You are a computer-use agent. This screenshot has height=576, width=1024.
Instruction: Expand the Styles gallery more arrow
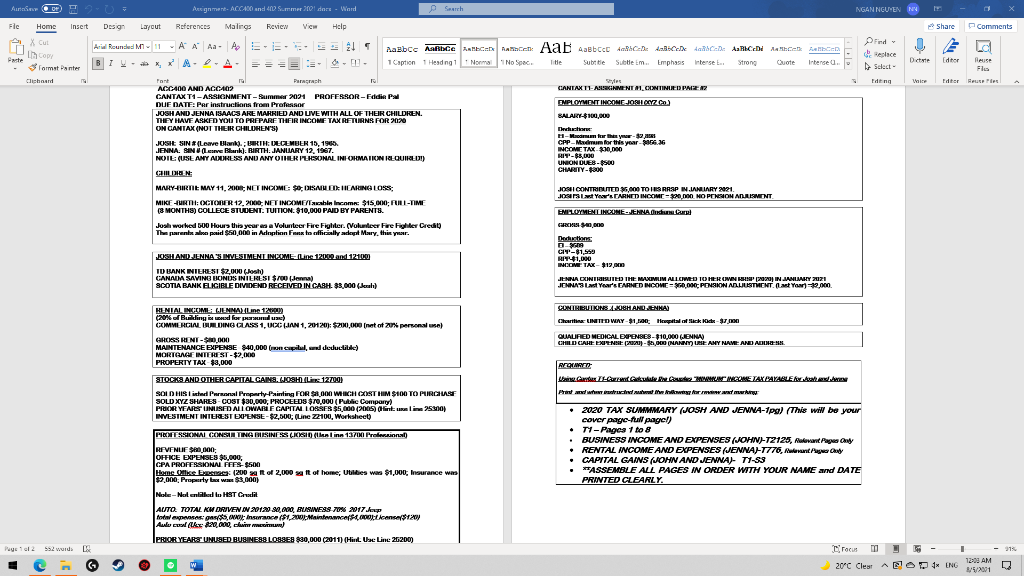coord(848,64)
